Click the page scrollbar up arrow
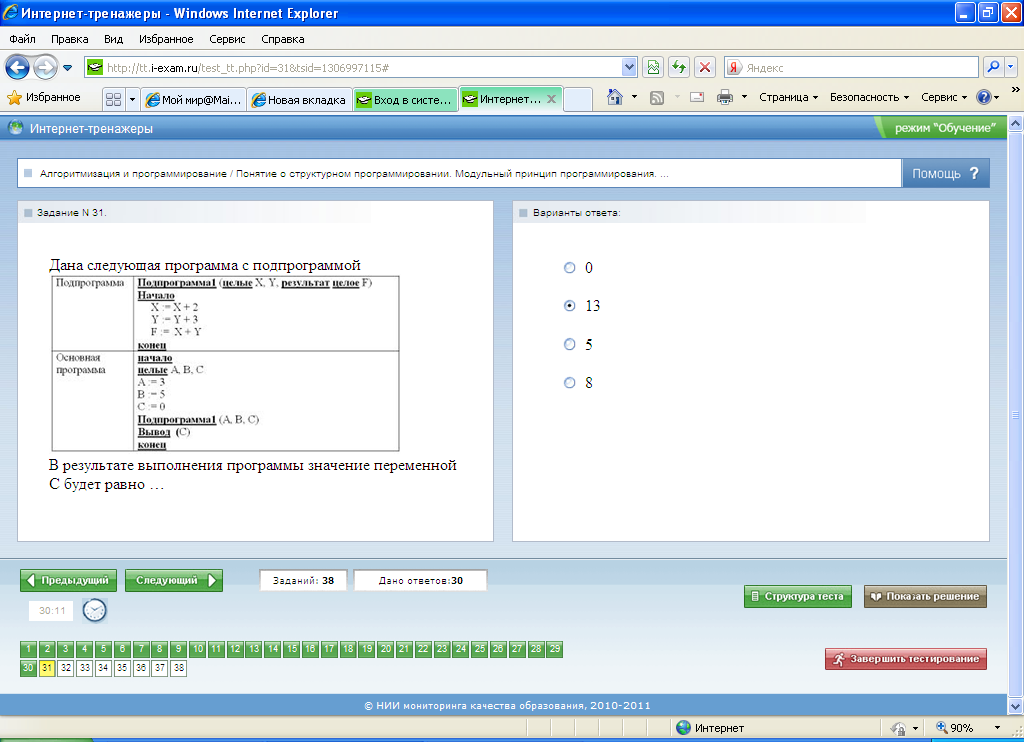Image resolution: width=1024 pixels, height=742 pixels. [x=1016, y=123]
